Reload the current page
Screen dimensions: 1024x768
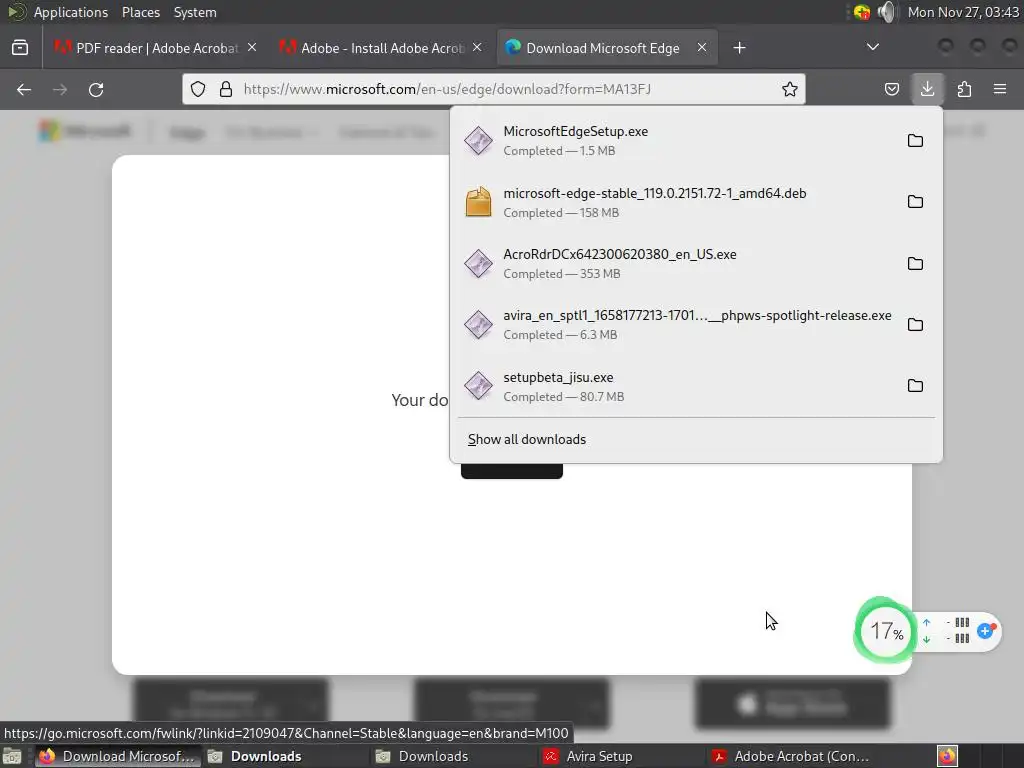[x=96, y=89]
